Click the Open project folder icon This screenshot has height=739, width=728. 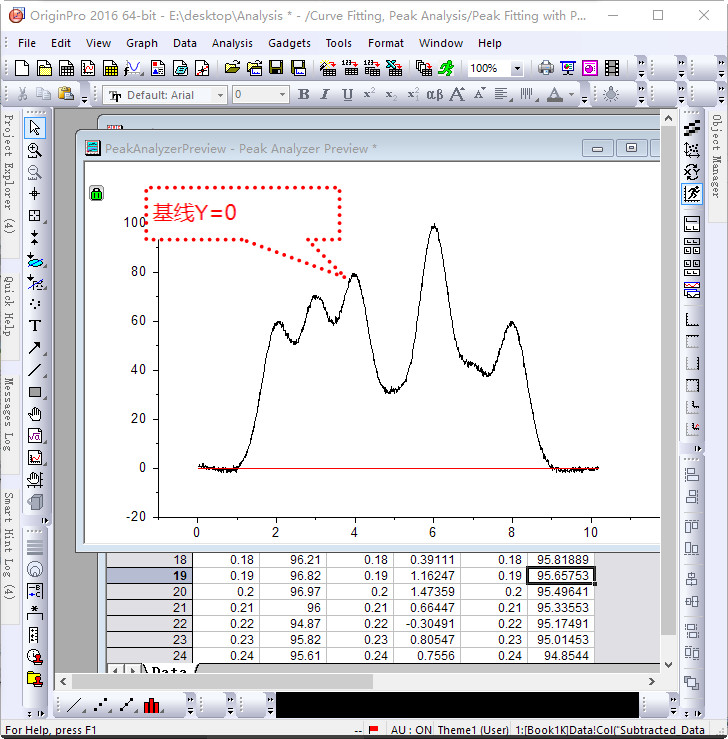click(x=232, y=68)
